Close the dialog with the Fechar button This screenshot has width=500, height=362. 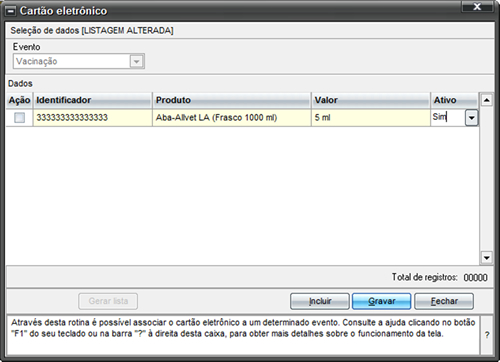[444, 301]
